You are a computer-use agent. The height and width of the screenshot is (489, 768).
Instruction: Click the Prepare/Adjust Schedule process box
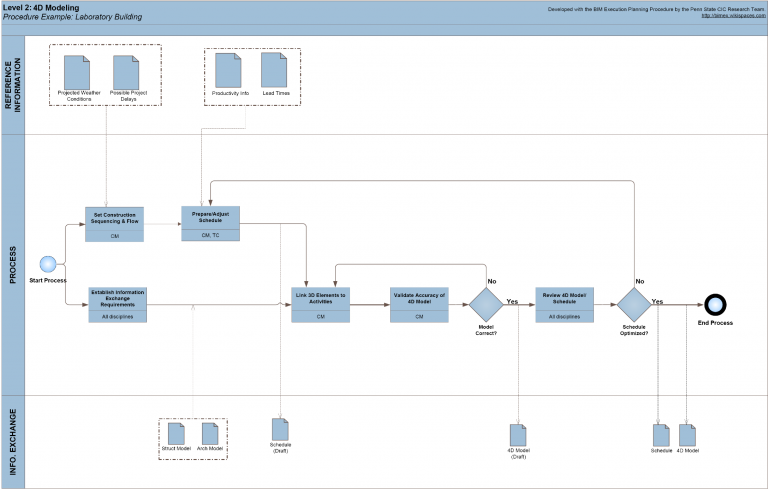[x=210, y=223]
